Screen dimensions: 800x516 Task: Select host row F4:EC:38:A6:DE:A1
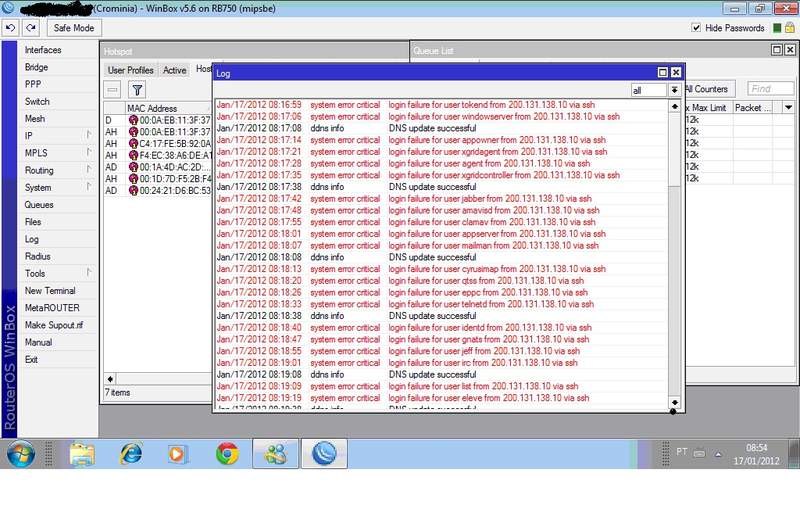(x=158, y=155)
